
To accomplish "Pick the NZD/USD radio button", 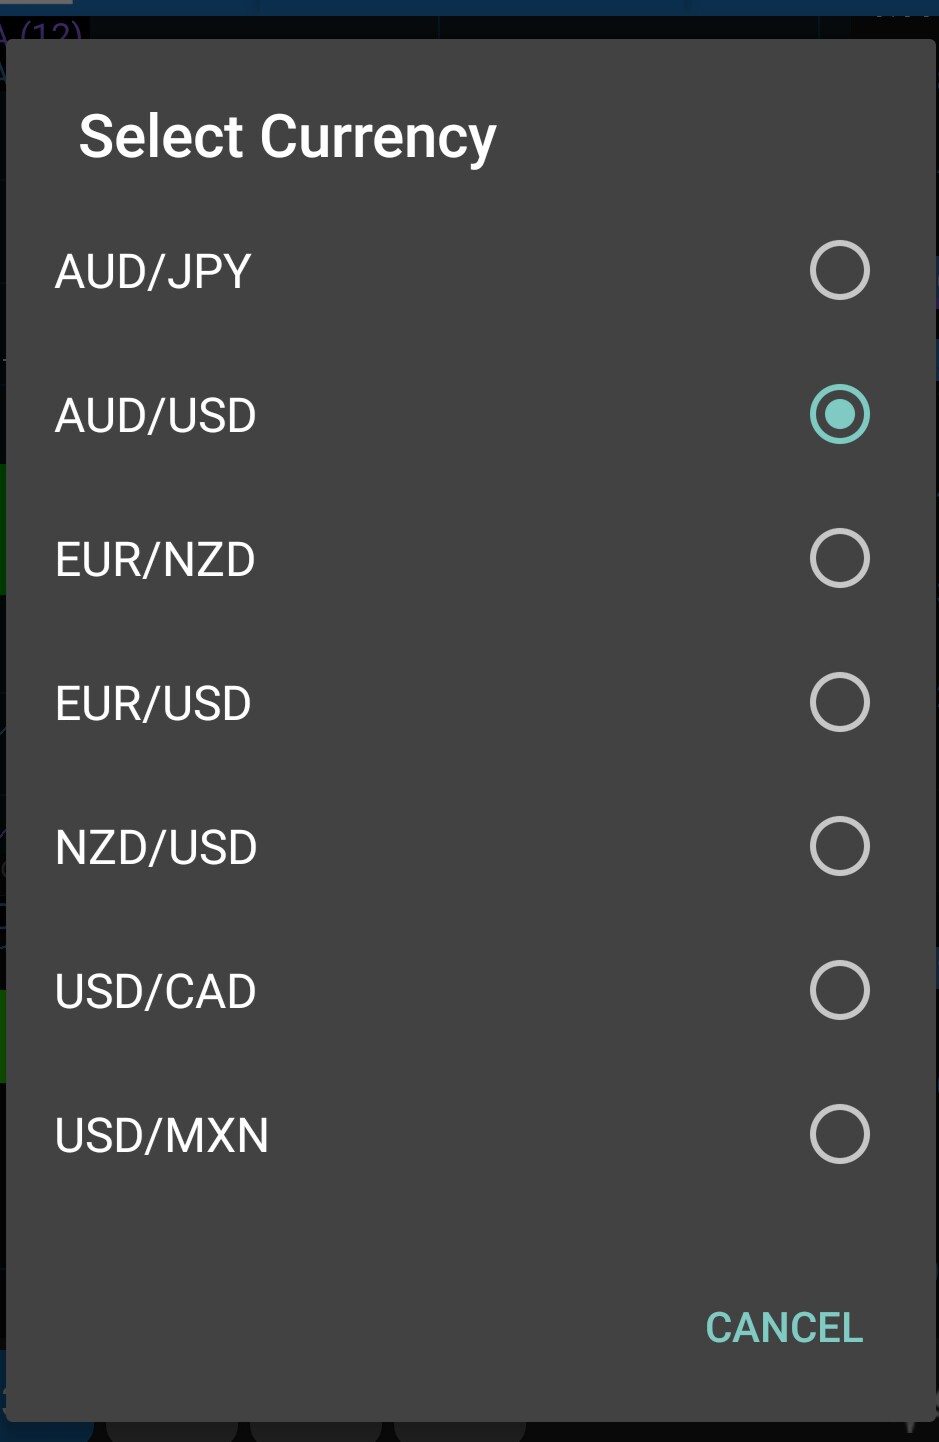I will click(x=839, y=846).
